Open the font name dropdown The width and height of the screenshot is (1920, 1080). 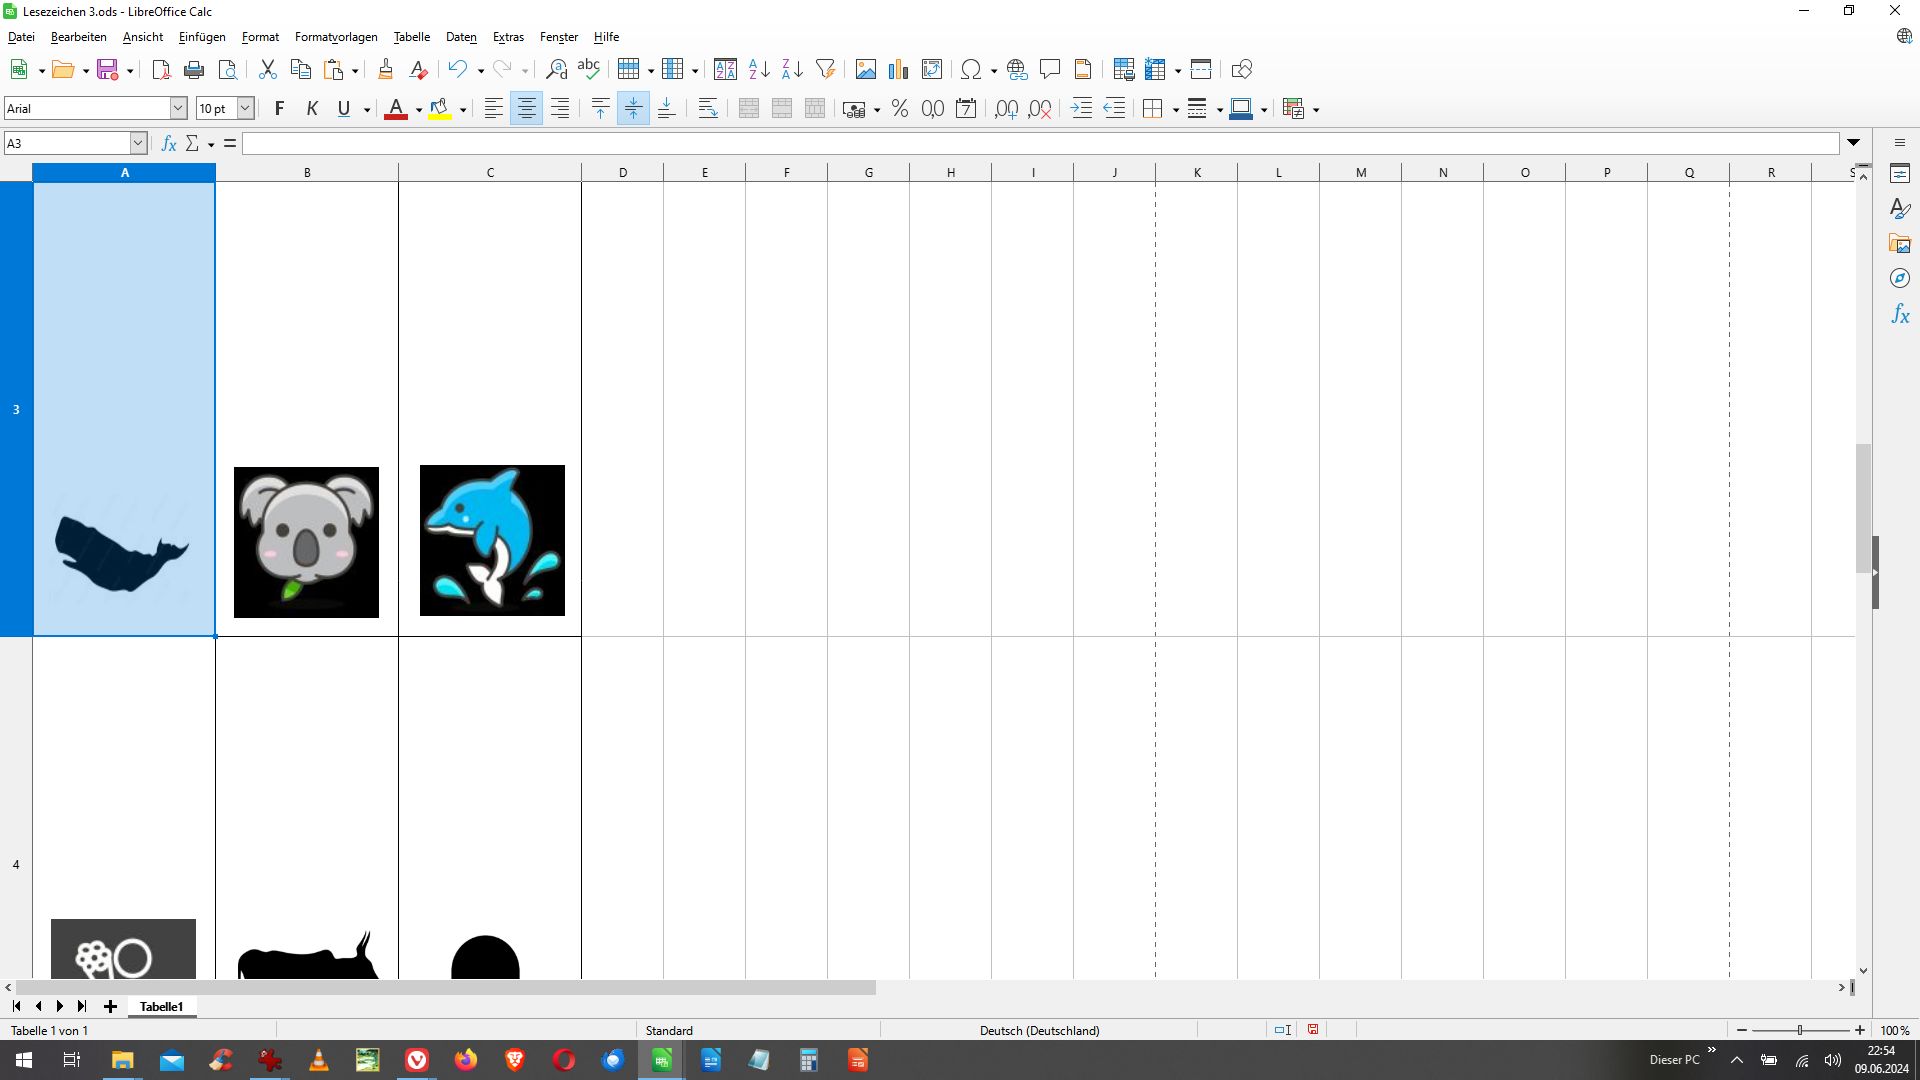pyautogui.click(x=178, y=108)
